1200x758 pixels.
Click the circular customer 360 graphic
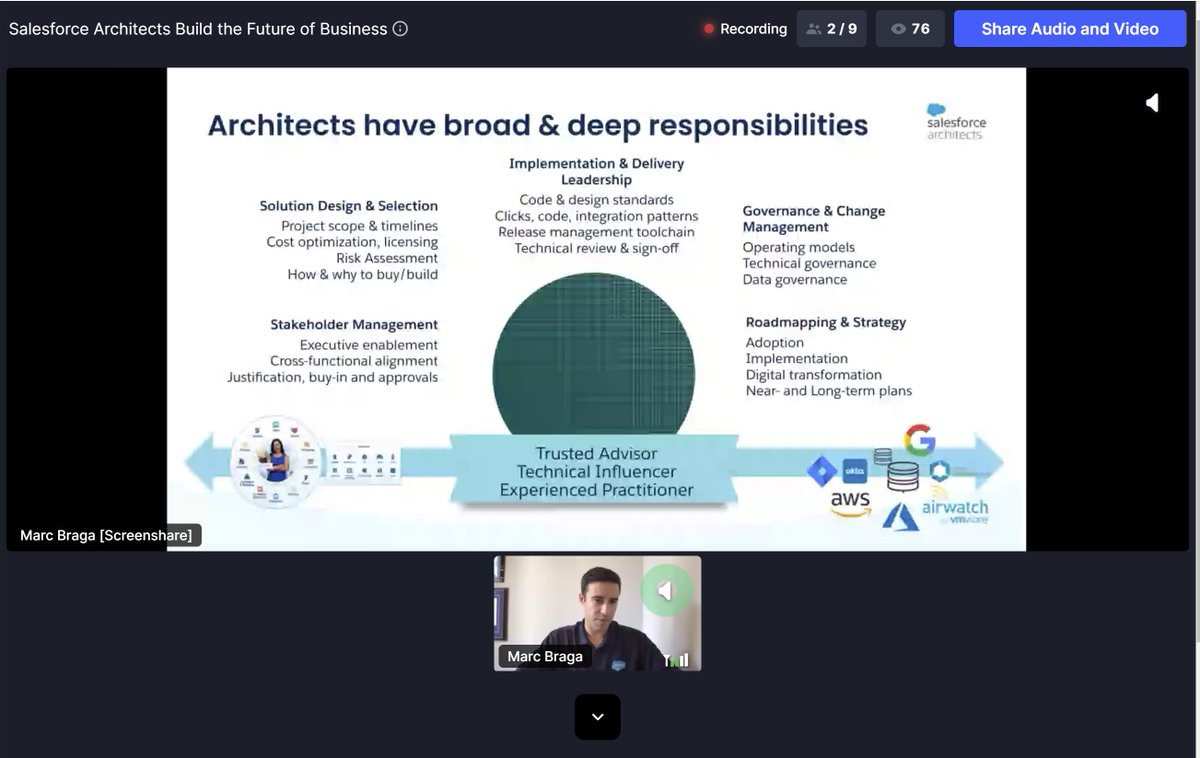[274, 462]
